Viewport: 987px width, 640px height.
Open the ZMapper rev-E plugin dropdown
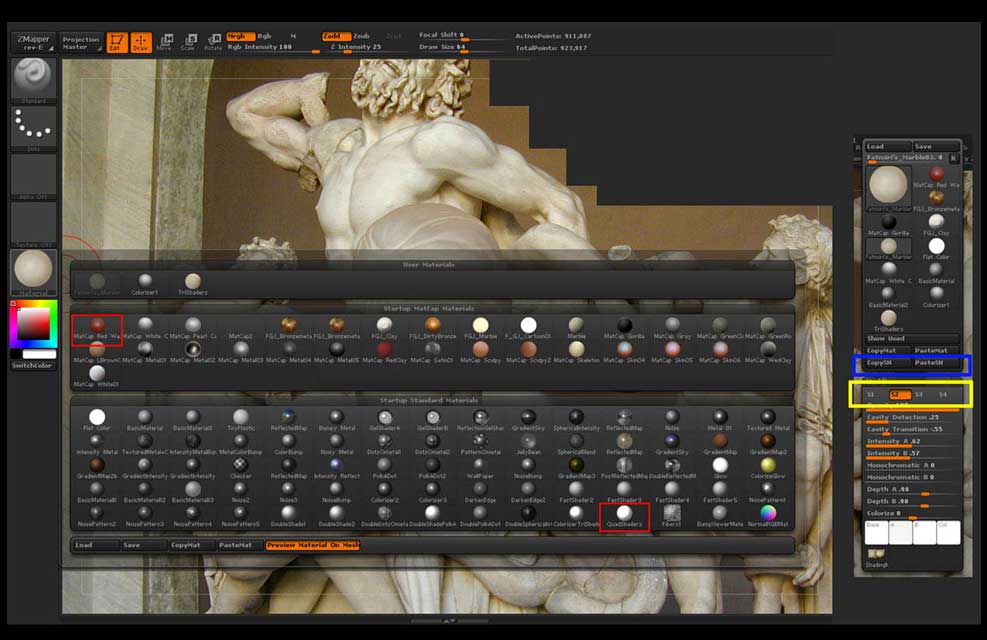click(x=33, y=42)
